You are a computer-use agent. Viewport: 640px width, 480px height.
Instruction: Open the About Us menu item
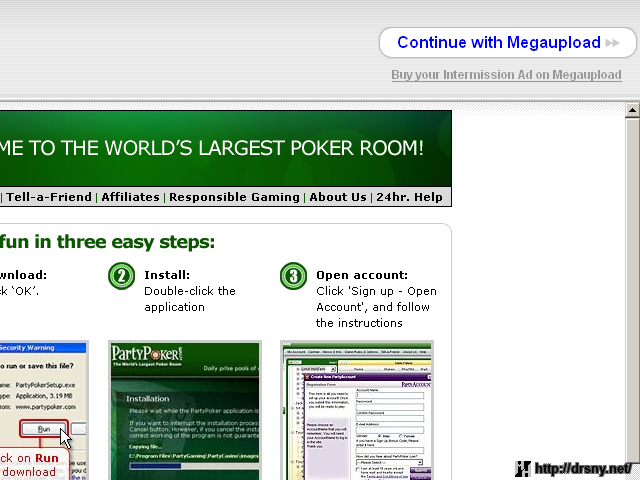(338, 197)
